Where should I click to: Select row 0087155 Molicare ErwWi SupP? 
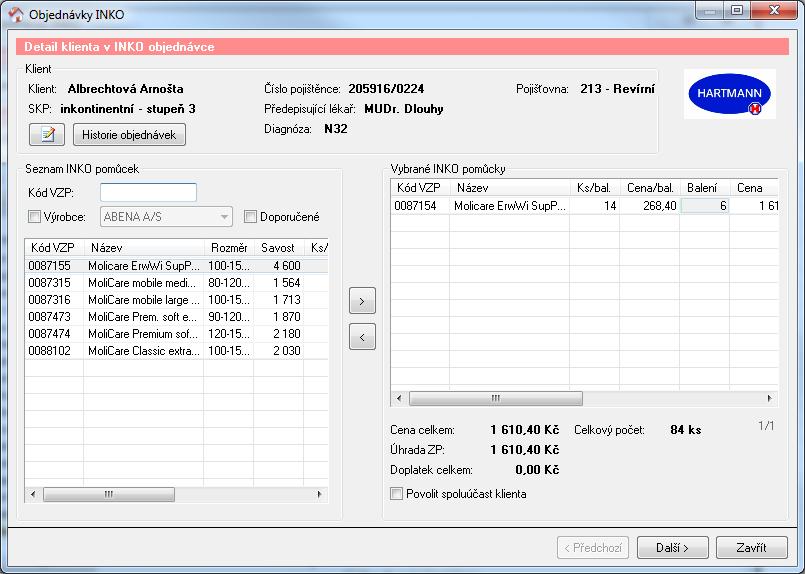coord(176,266)
